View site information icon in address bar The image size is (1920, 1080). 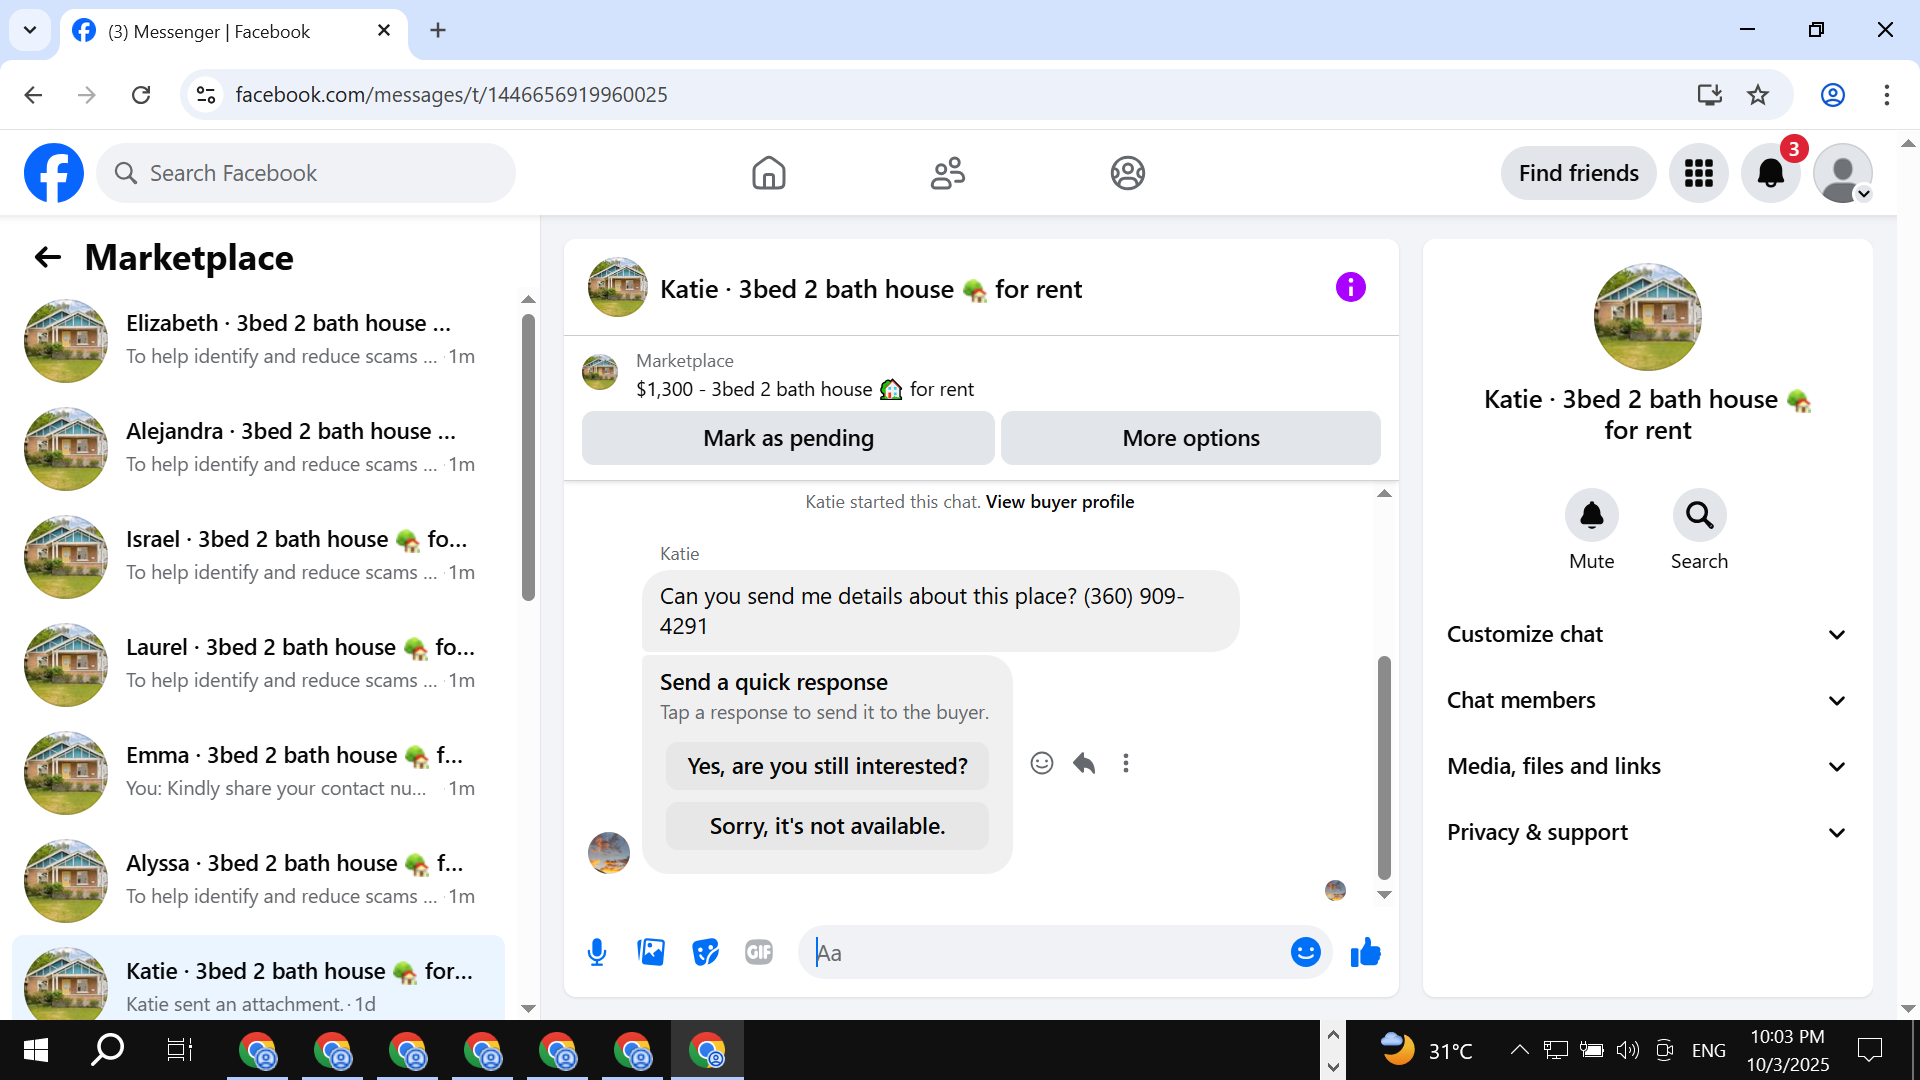[x=206, y=95]
